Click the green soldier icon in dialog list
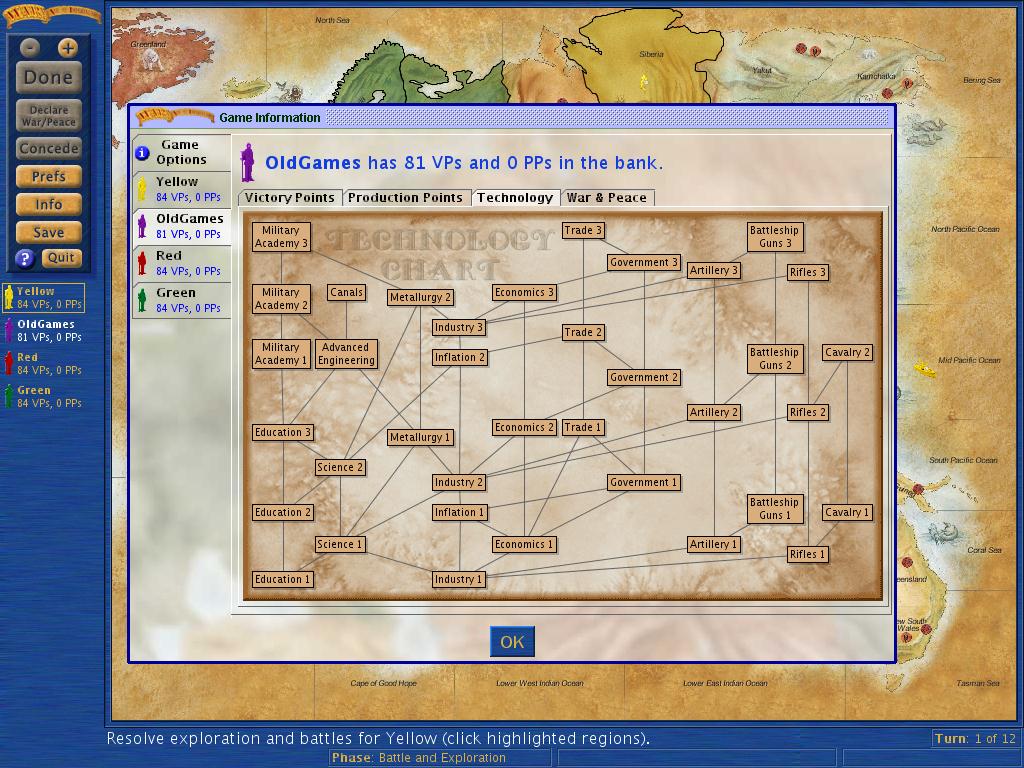Image resolution: width=1024 pixels, height=768 pixels. click(x=142, y=300)
